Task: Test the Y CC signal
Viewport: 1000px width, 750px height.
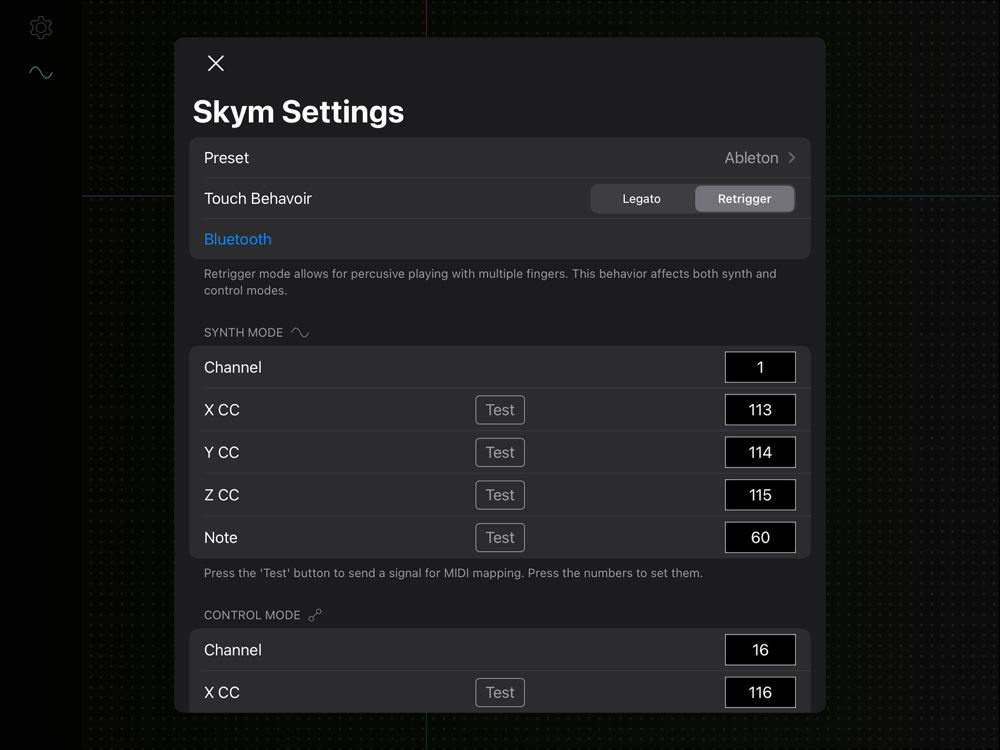Action: pos(500,453)
